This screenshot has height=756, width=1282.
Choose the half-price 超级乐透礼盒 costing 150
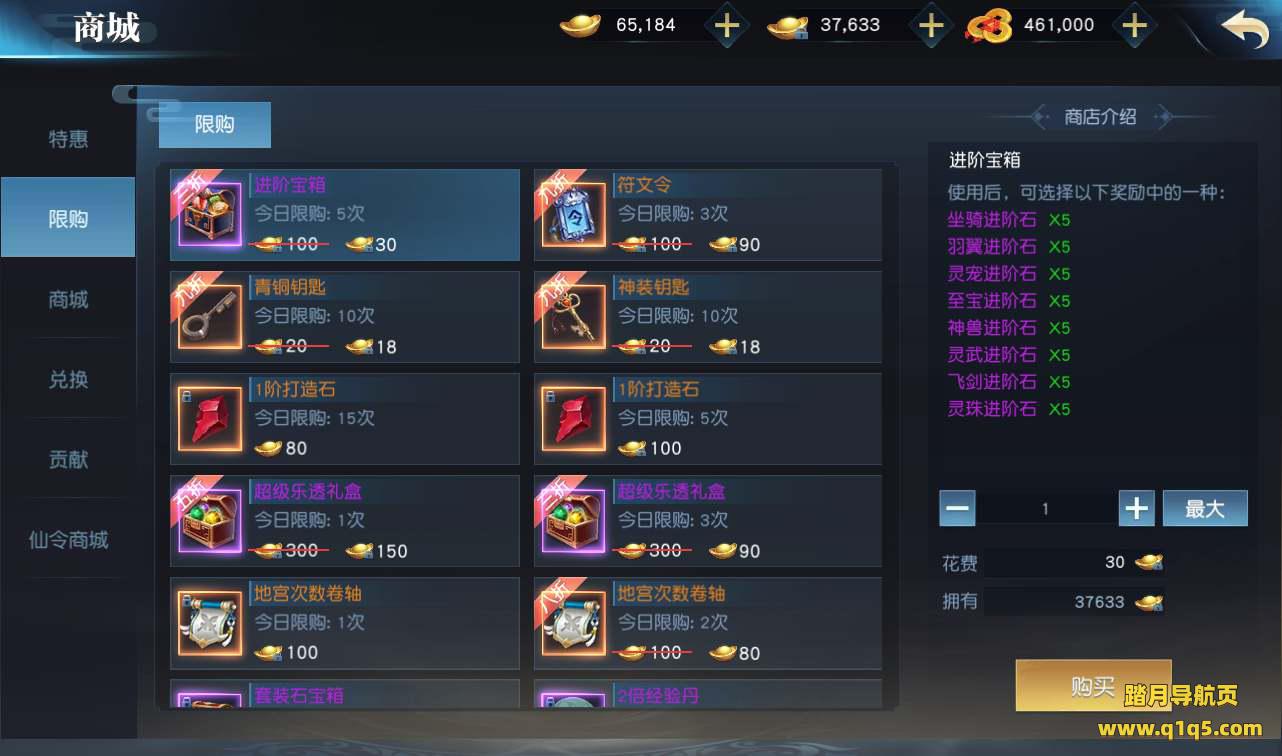click(x=345, y=521)
